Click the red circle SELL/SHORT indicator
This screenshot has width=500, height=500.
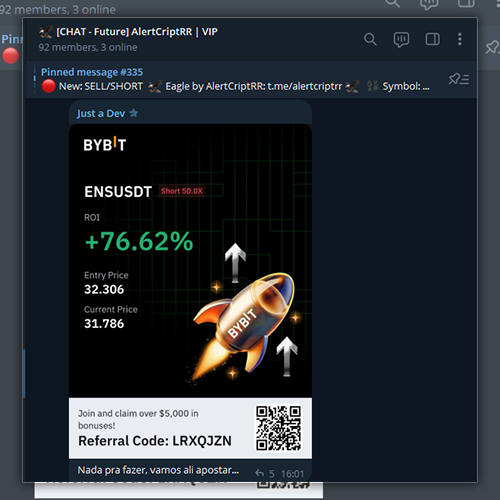pos(48,86)
